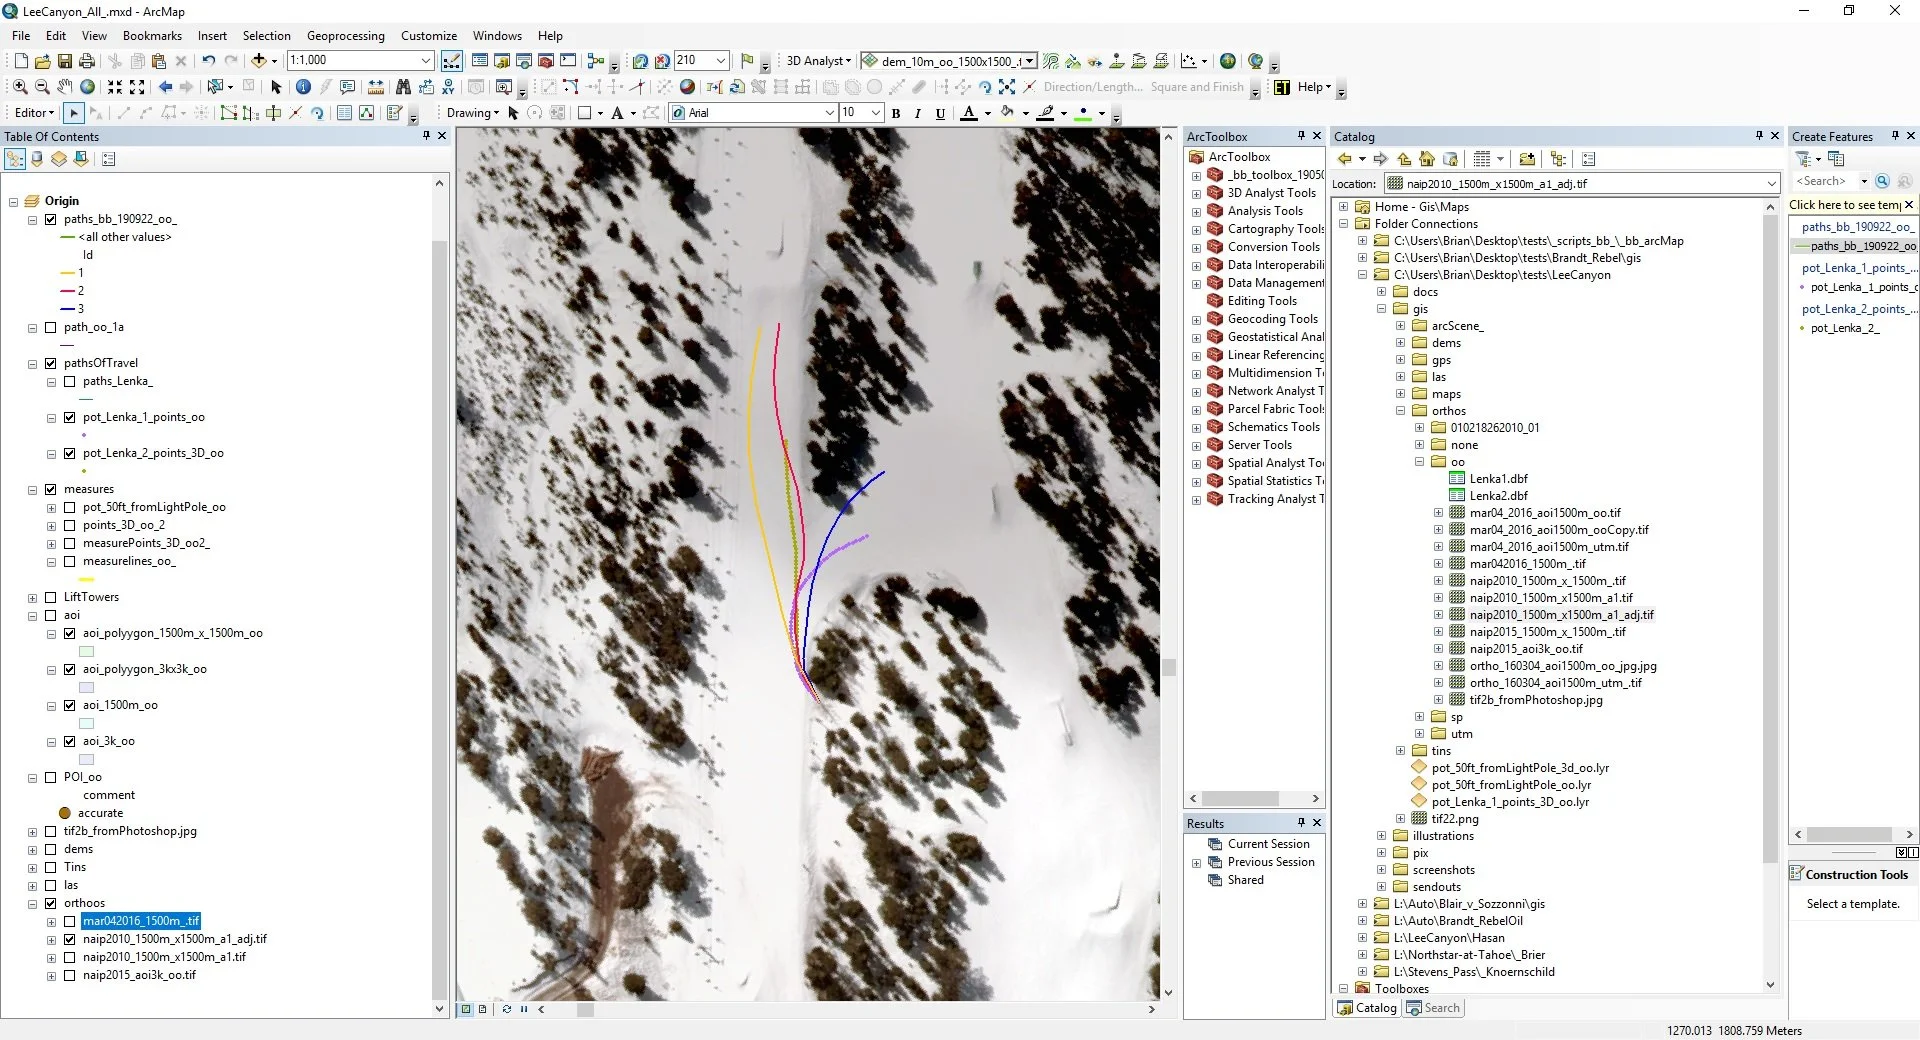Open the Geoprocessing menu
The height and width of the screenshot is (1040, 1920).
[345, 36]
